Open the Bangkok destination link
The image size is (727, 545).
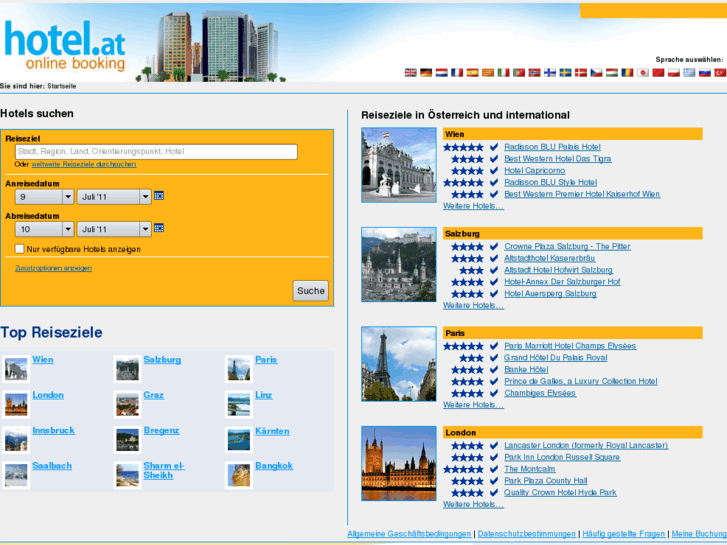tap(274, 466)
